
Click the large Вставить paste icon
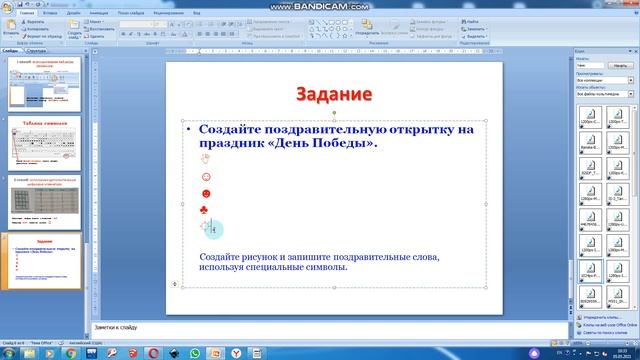point(10,25)
